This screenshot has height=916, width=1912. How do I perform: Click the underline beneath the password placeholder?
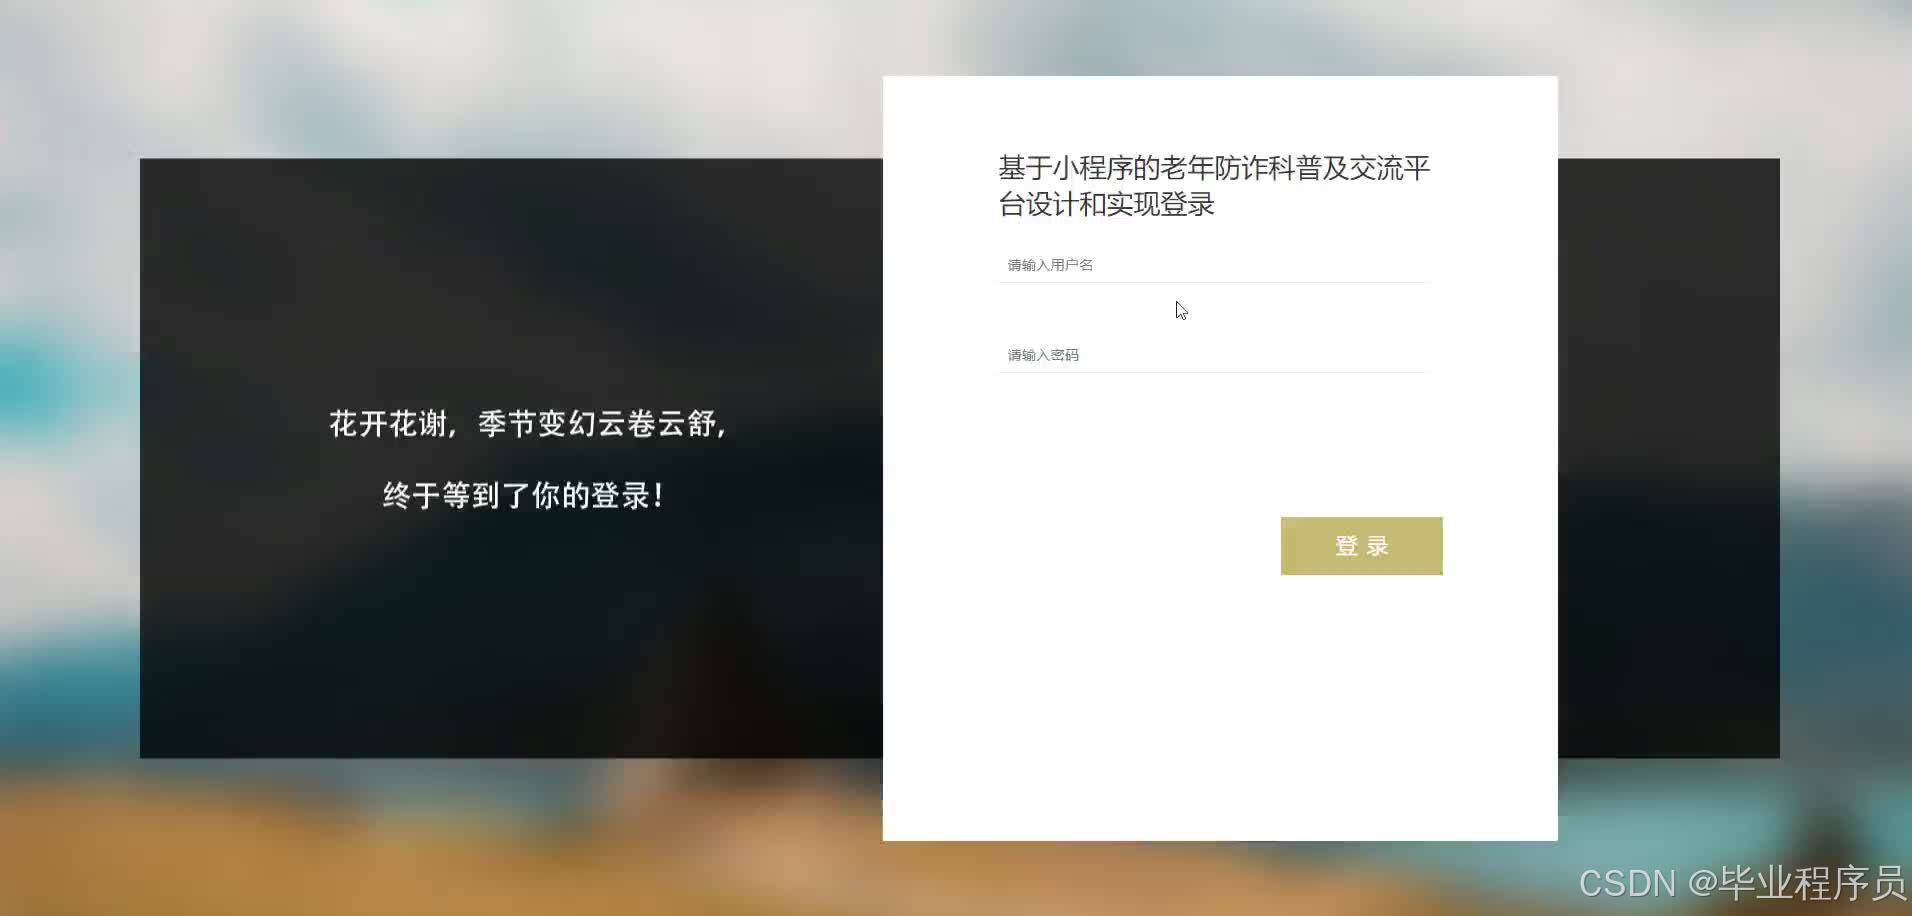[x=1213, y=373]
